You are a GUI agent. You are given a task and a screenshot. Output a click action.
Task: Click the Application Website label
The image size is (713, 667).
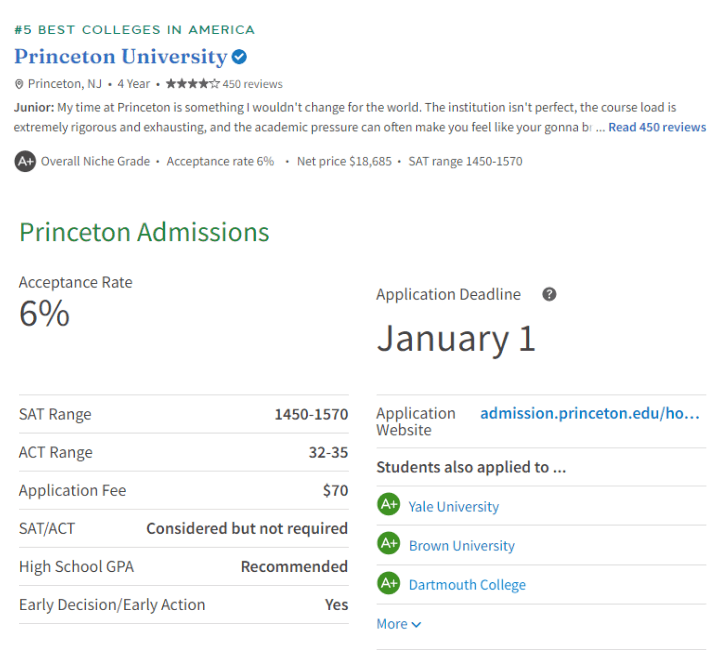click(x=416, y=421)
